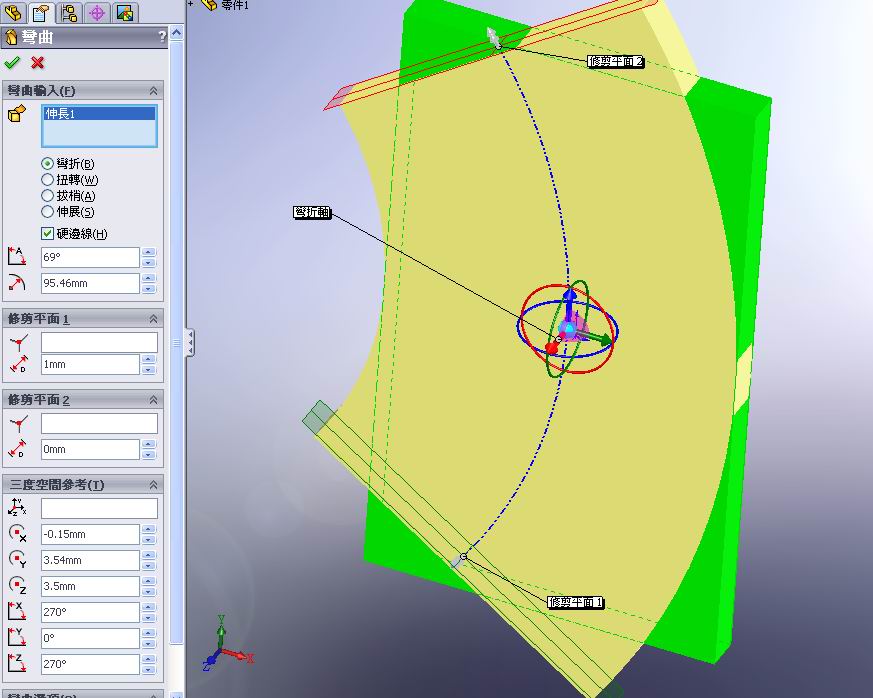Click the Z rotation angle icon
Screen dimensions: 873x698
tap(17, 663)
